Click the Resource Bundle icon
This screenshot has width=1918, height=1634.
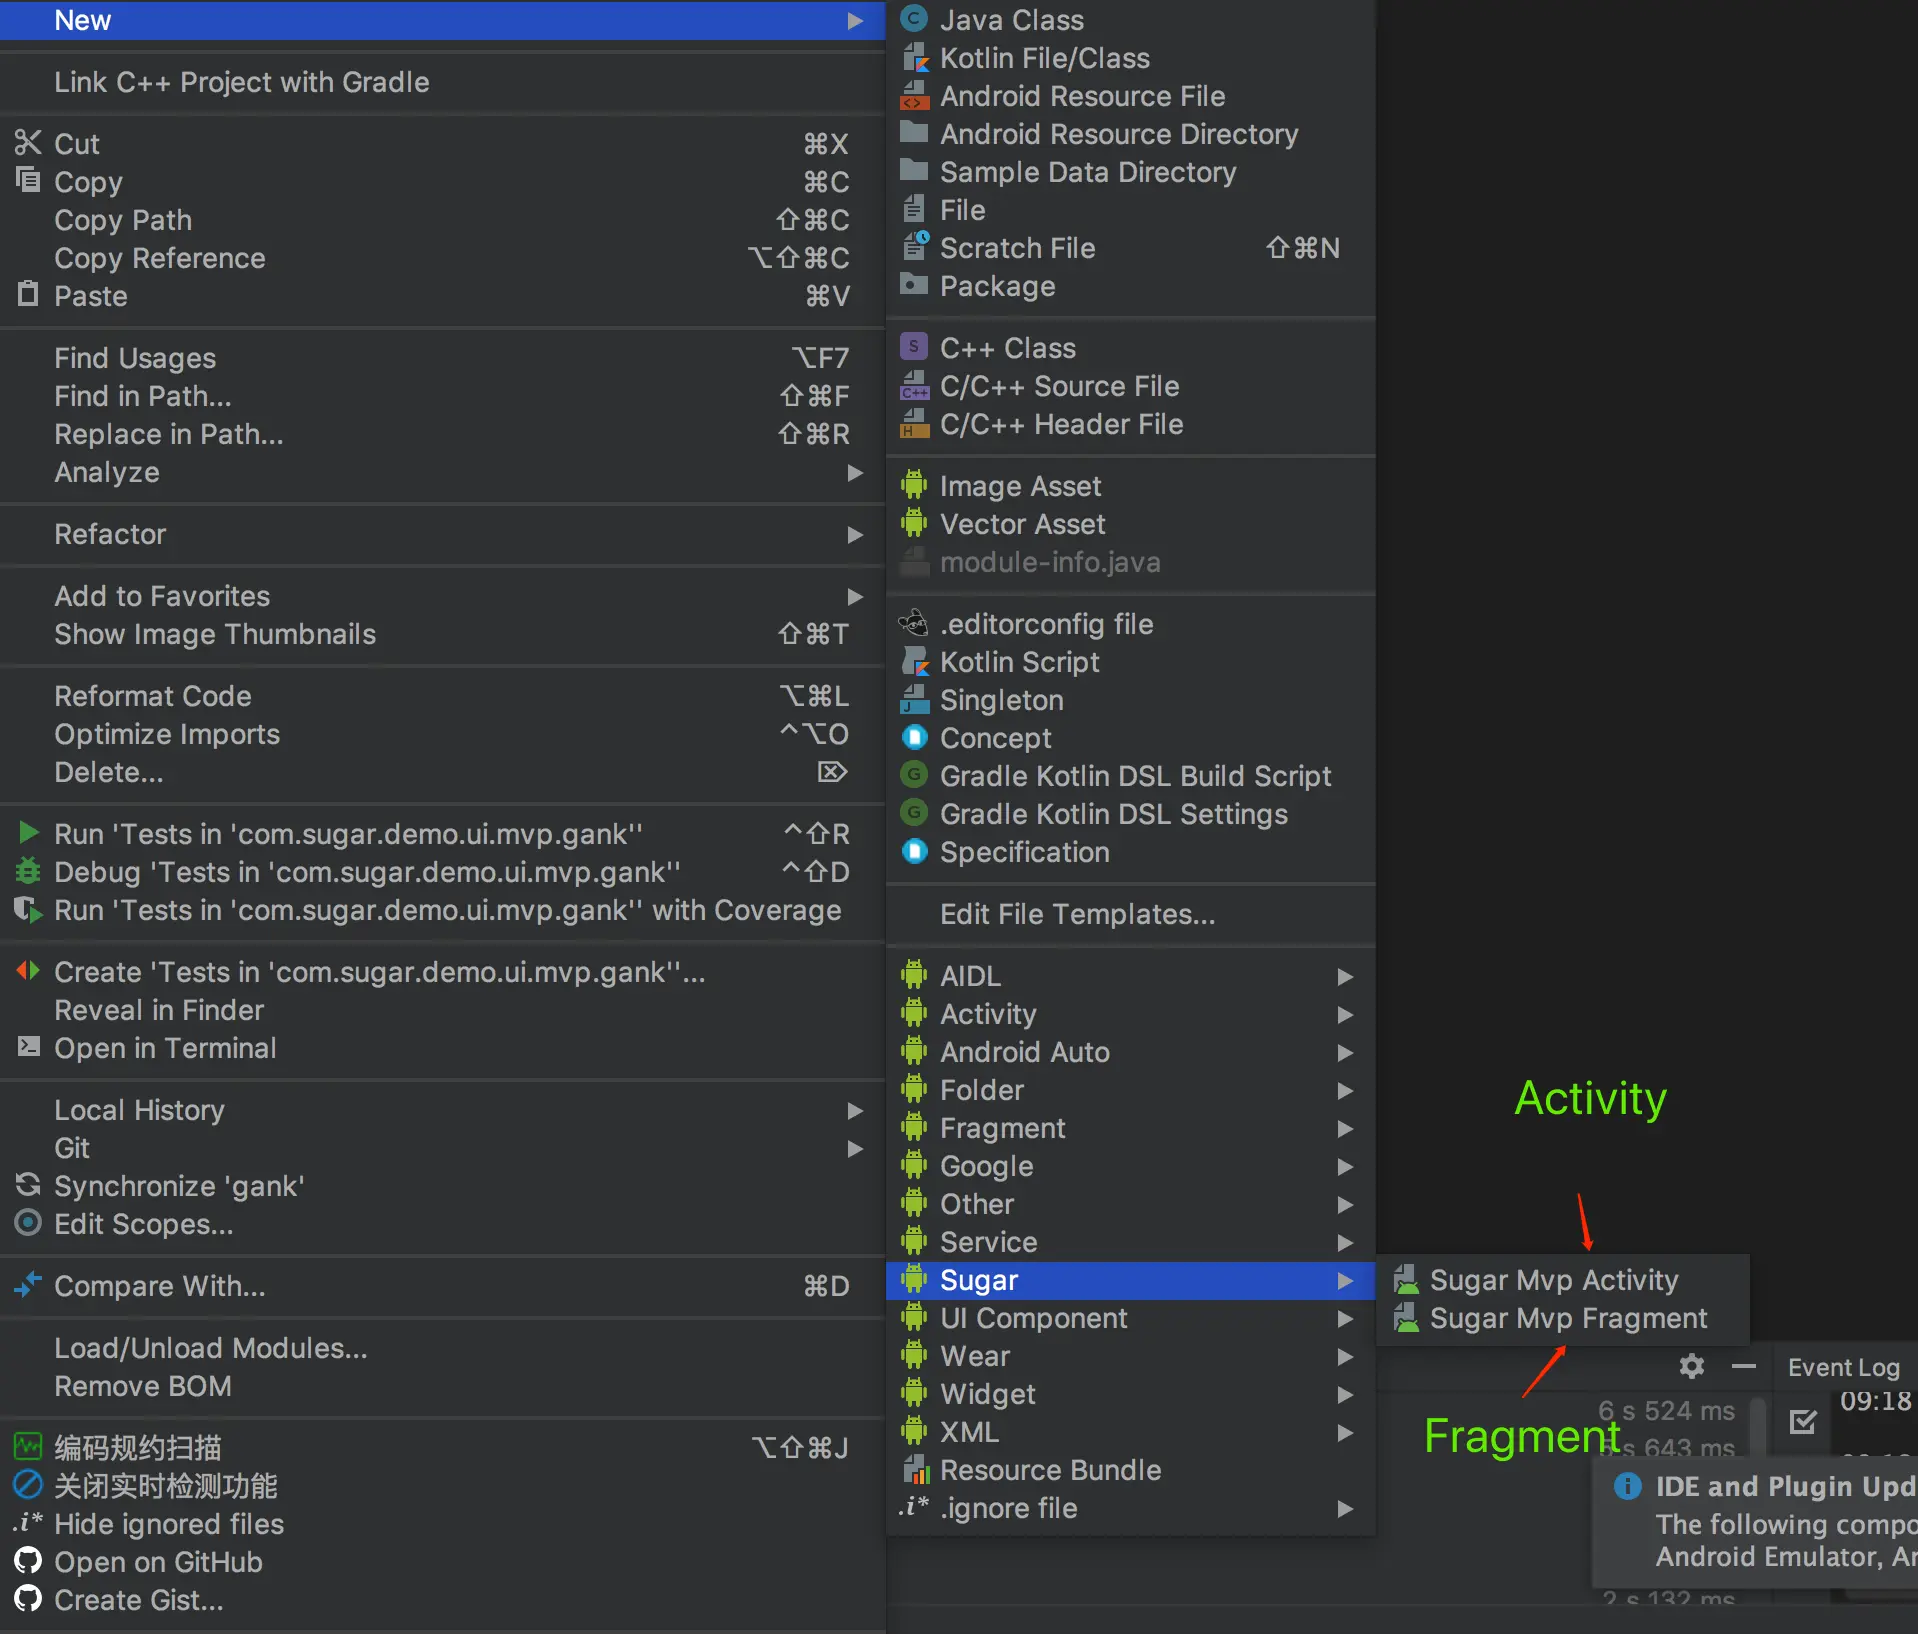coord(914,1470)
